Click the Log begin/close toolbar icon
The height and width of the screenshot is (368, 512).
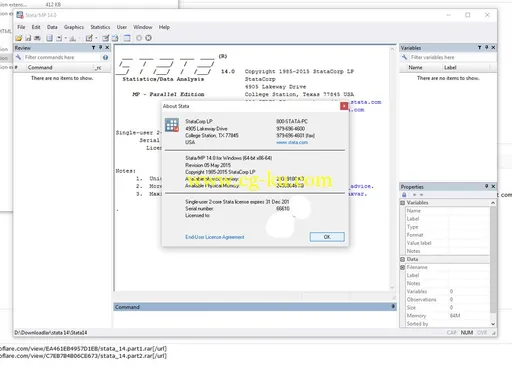pyautogui.click(x=49, y=38)
